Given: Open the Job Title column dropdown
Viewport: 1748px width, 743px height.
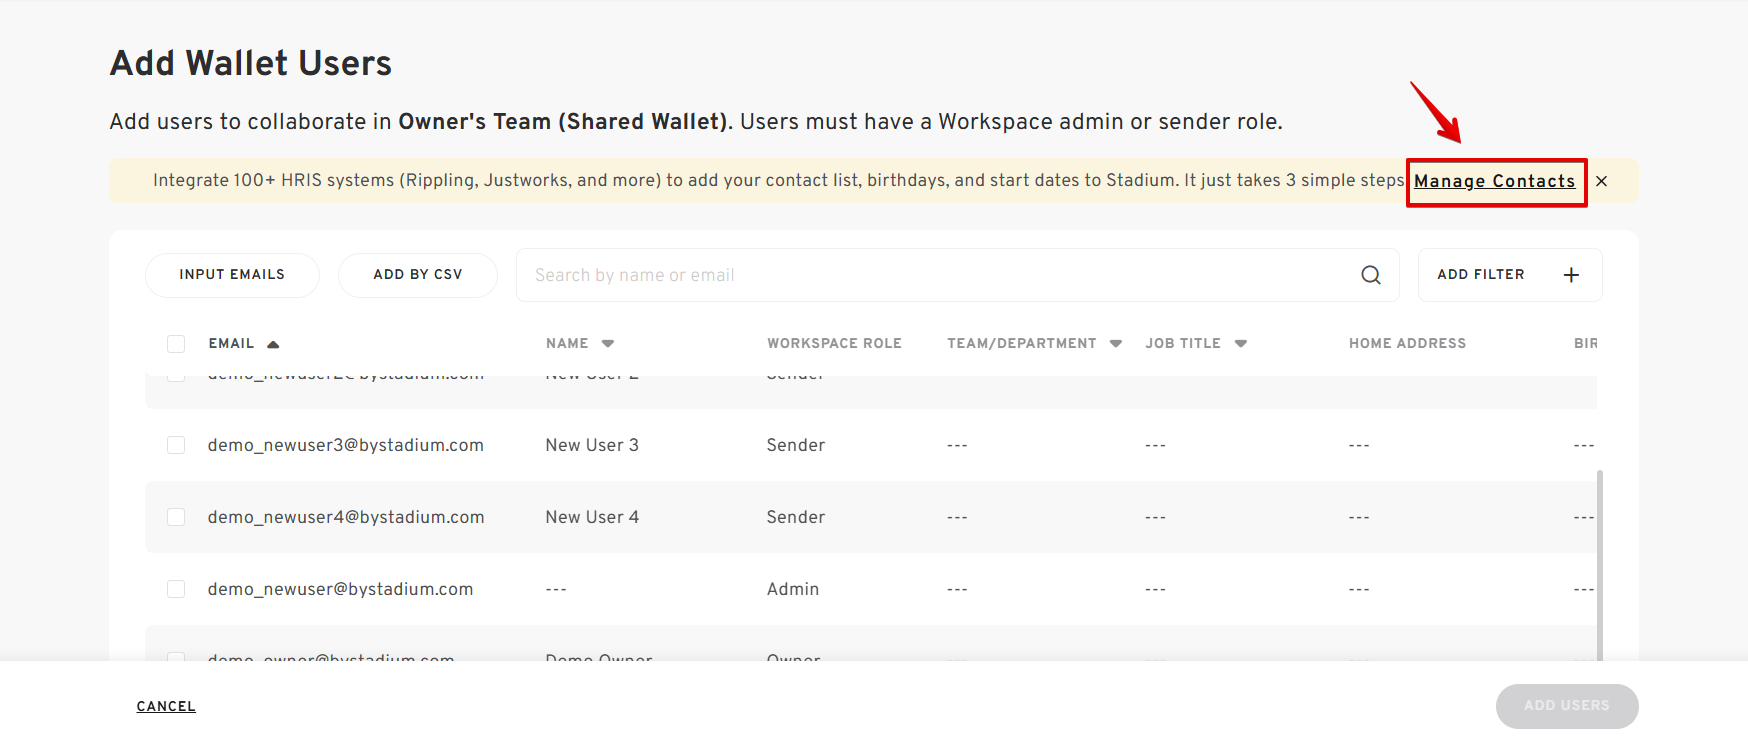Looking at the screenshot, I should [x=1240, y=344].
